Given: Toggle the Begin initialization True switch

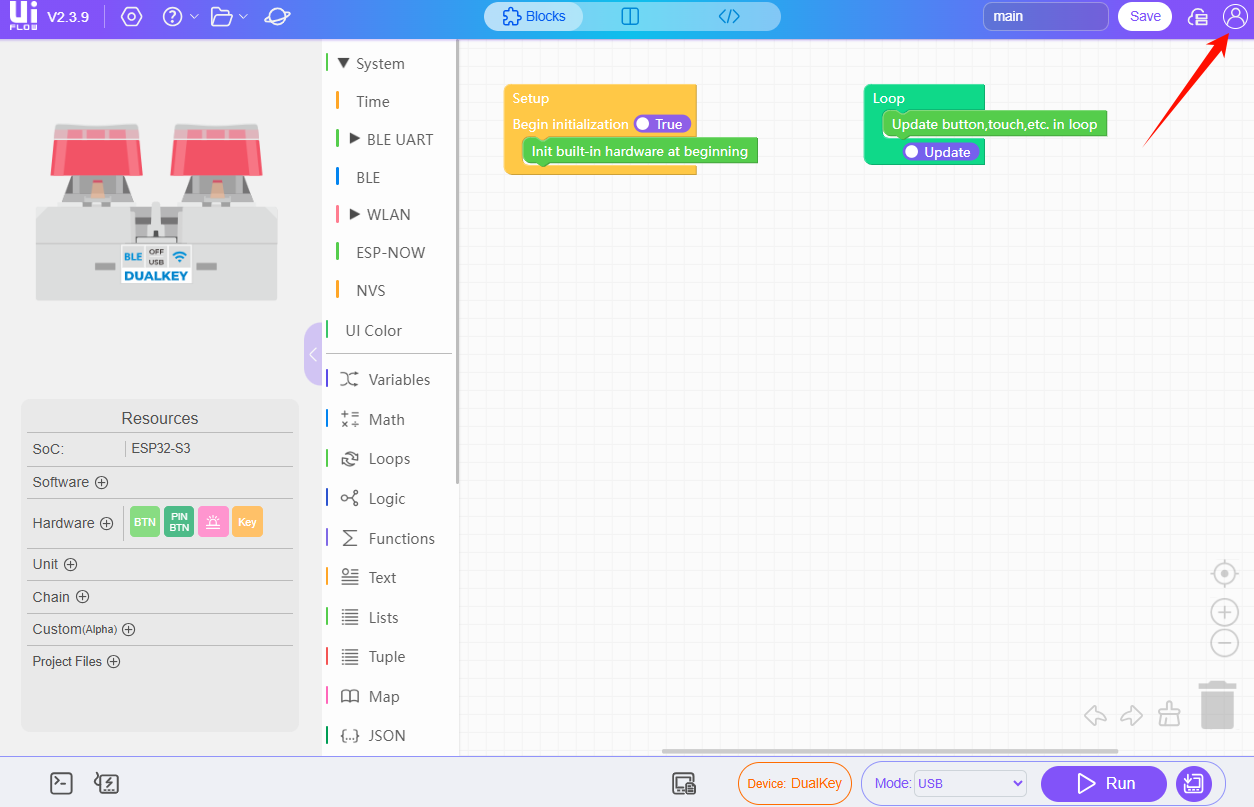Looking at the screenshot, I should coord(662,124).
